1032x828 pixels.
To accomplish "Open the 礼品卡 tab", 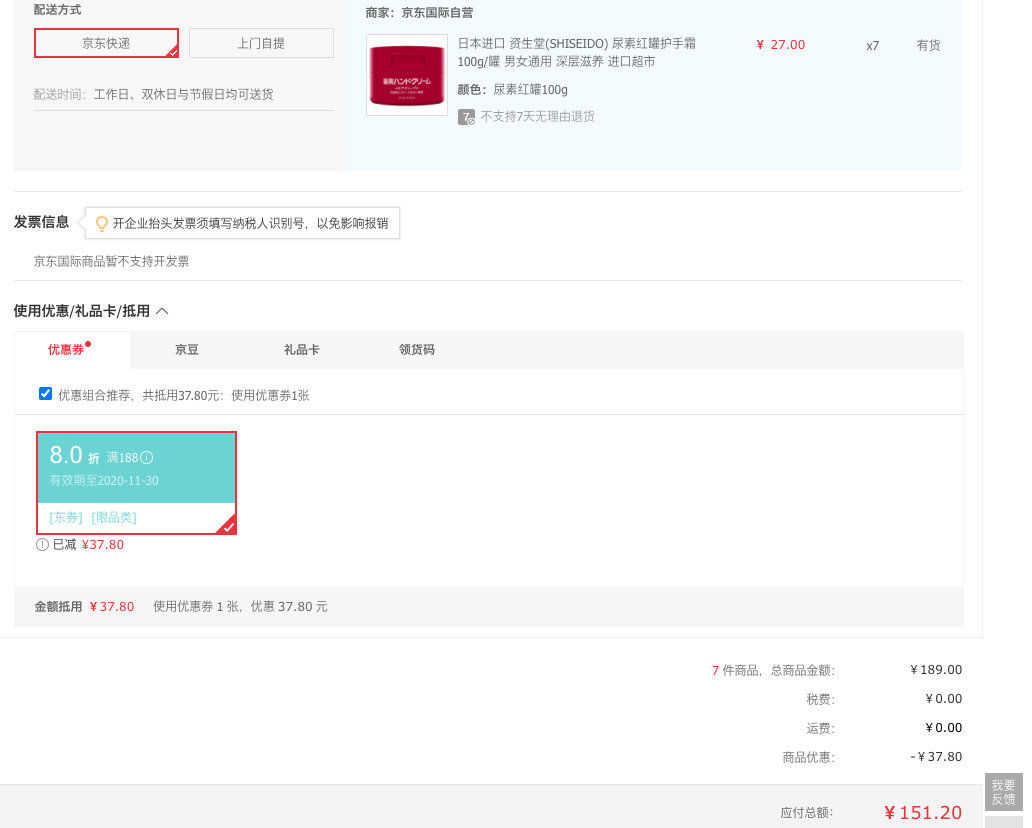I will [301, 349].
